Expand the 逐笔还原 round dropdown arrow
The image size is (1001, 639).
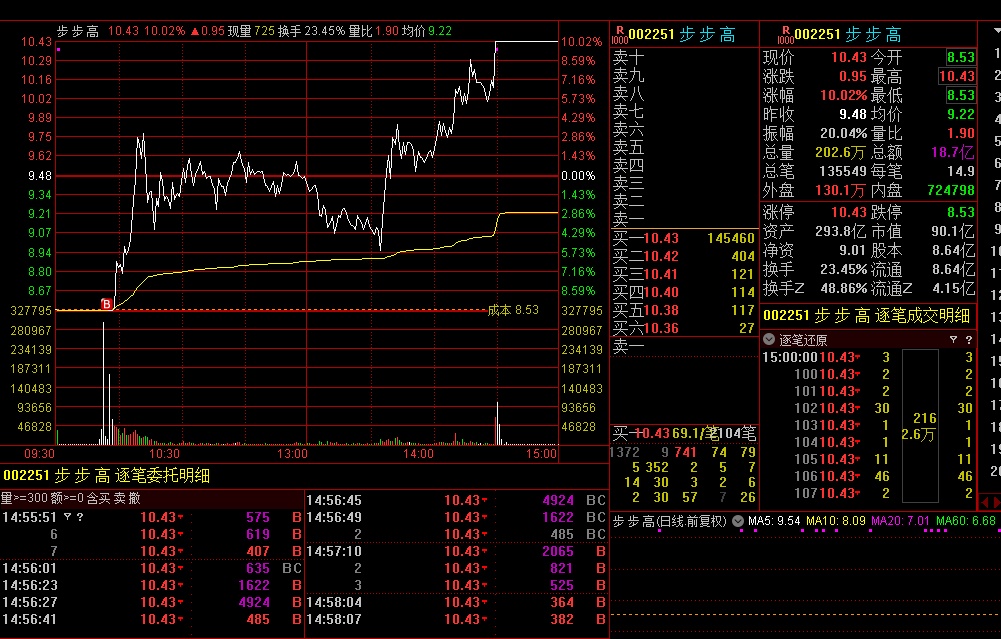click(x=769, y=340)
